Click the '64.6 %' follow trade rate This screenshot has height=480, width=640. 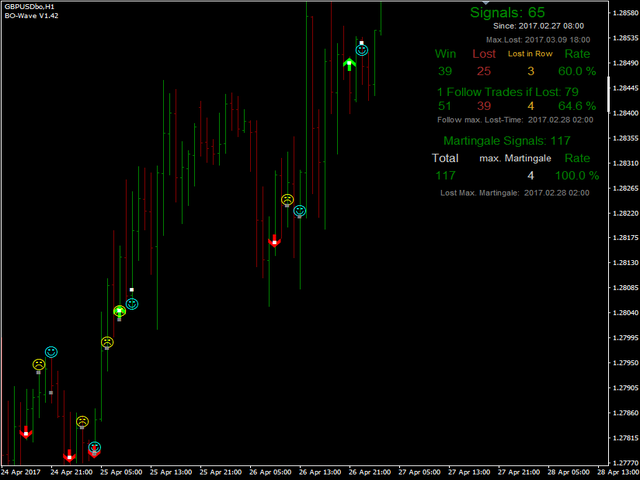[x=577, y=106]
